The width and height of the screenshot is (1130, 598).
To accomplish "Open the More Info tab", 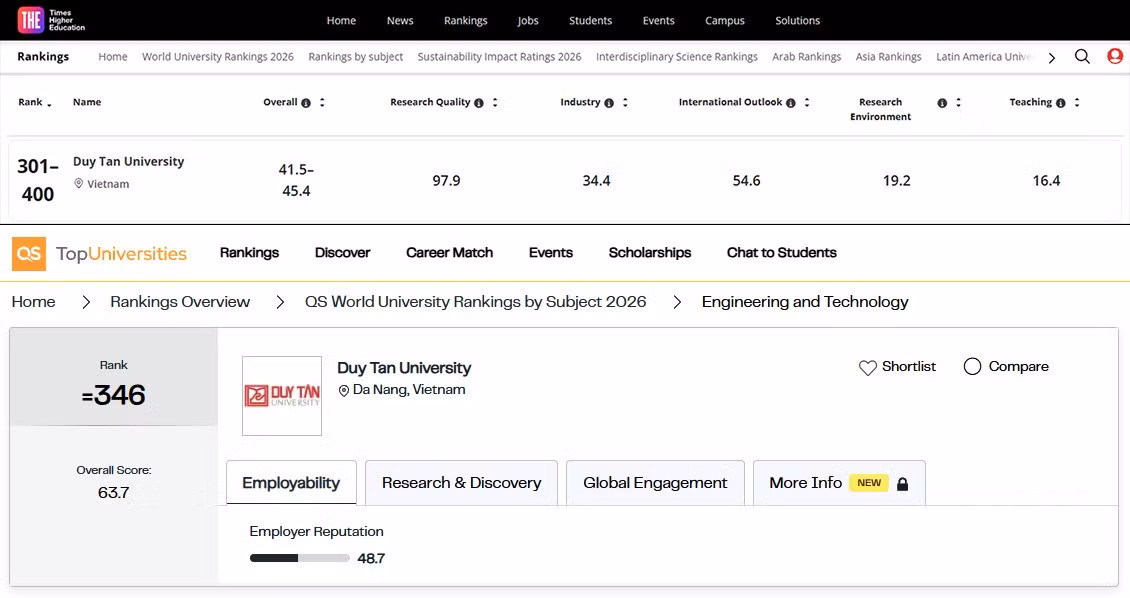I will pos(839,483).
